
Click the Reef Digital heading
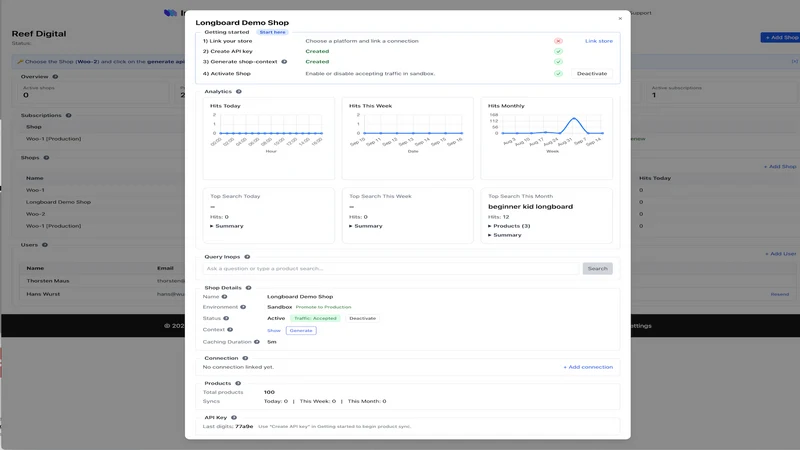[39, 34]
